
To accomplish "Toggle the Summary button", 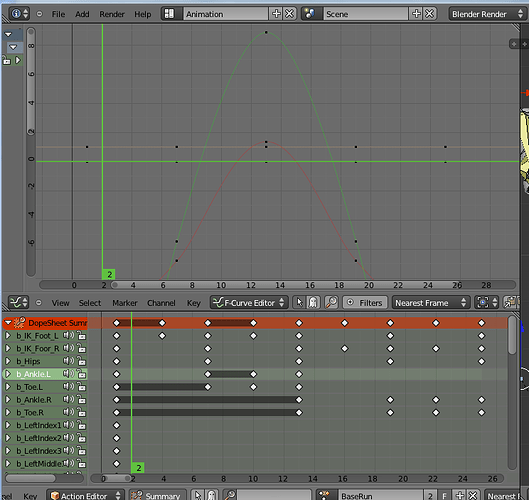I will tap(158, 495).
